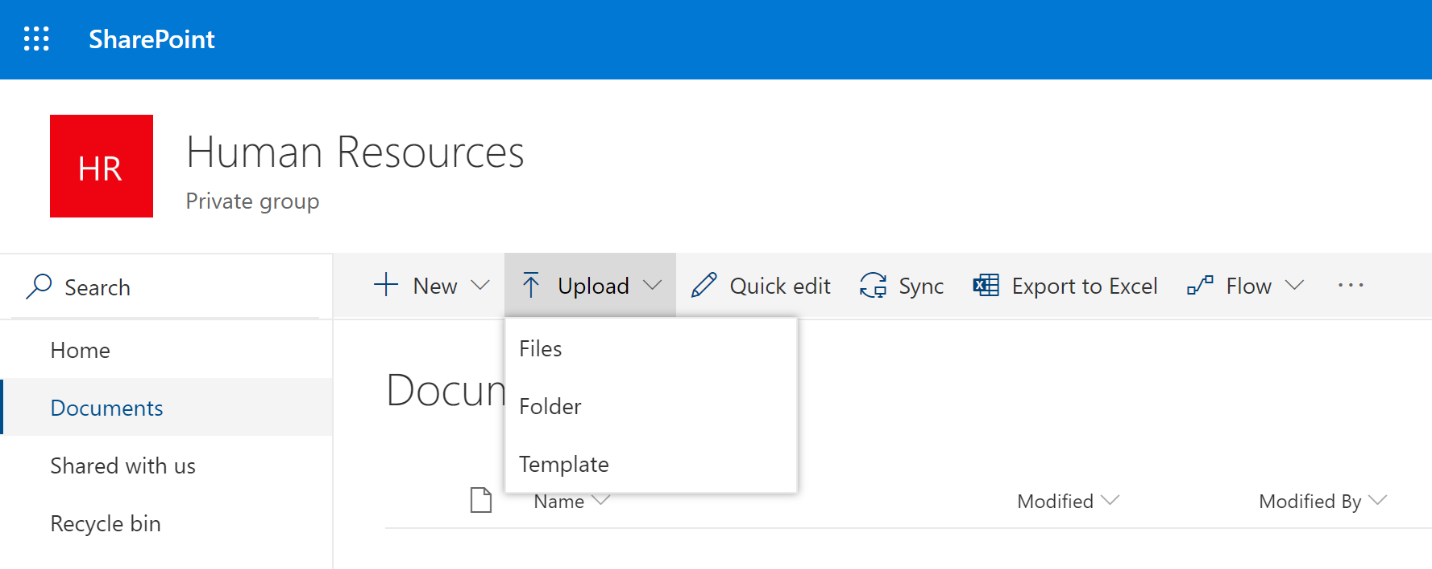Click the Sync arrows icon

pyautogui.click(x=873, y=286)
